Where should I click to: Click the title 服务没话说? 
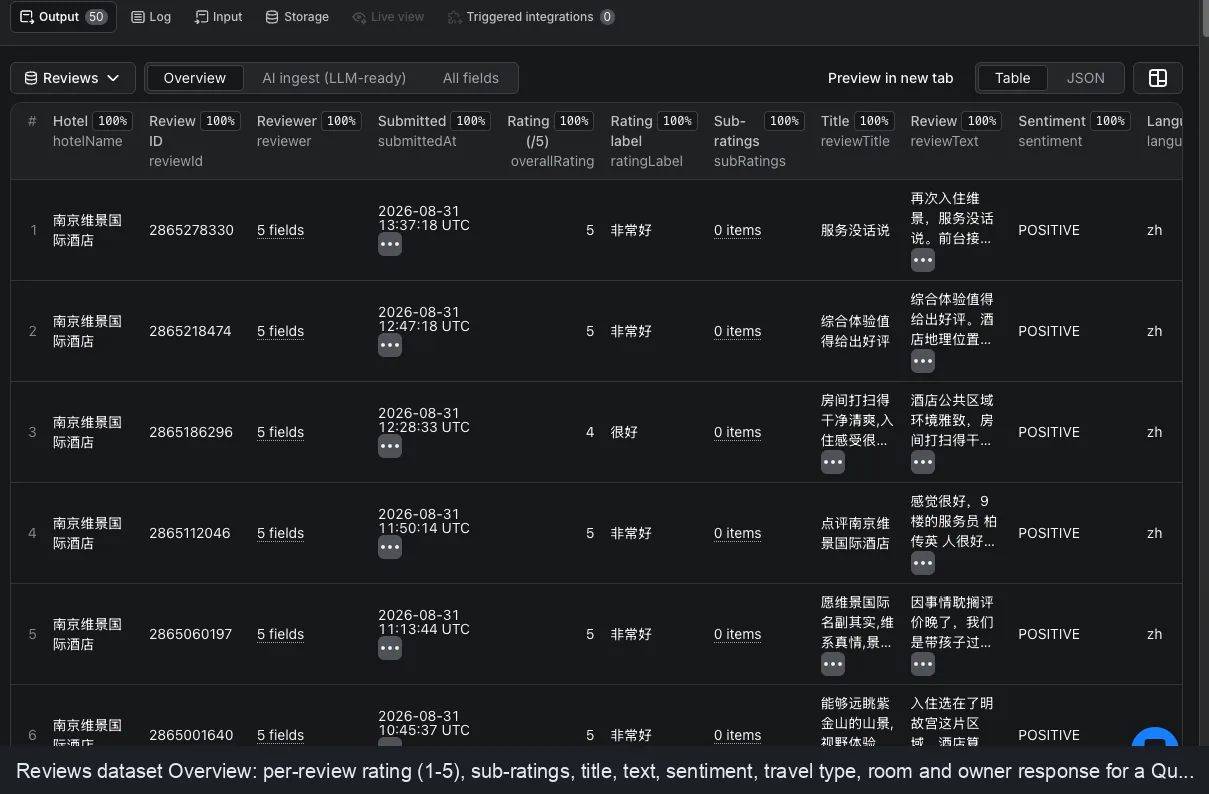855,230
